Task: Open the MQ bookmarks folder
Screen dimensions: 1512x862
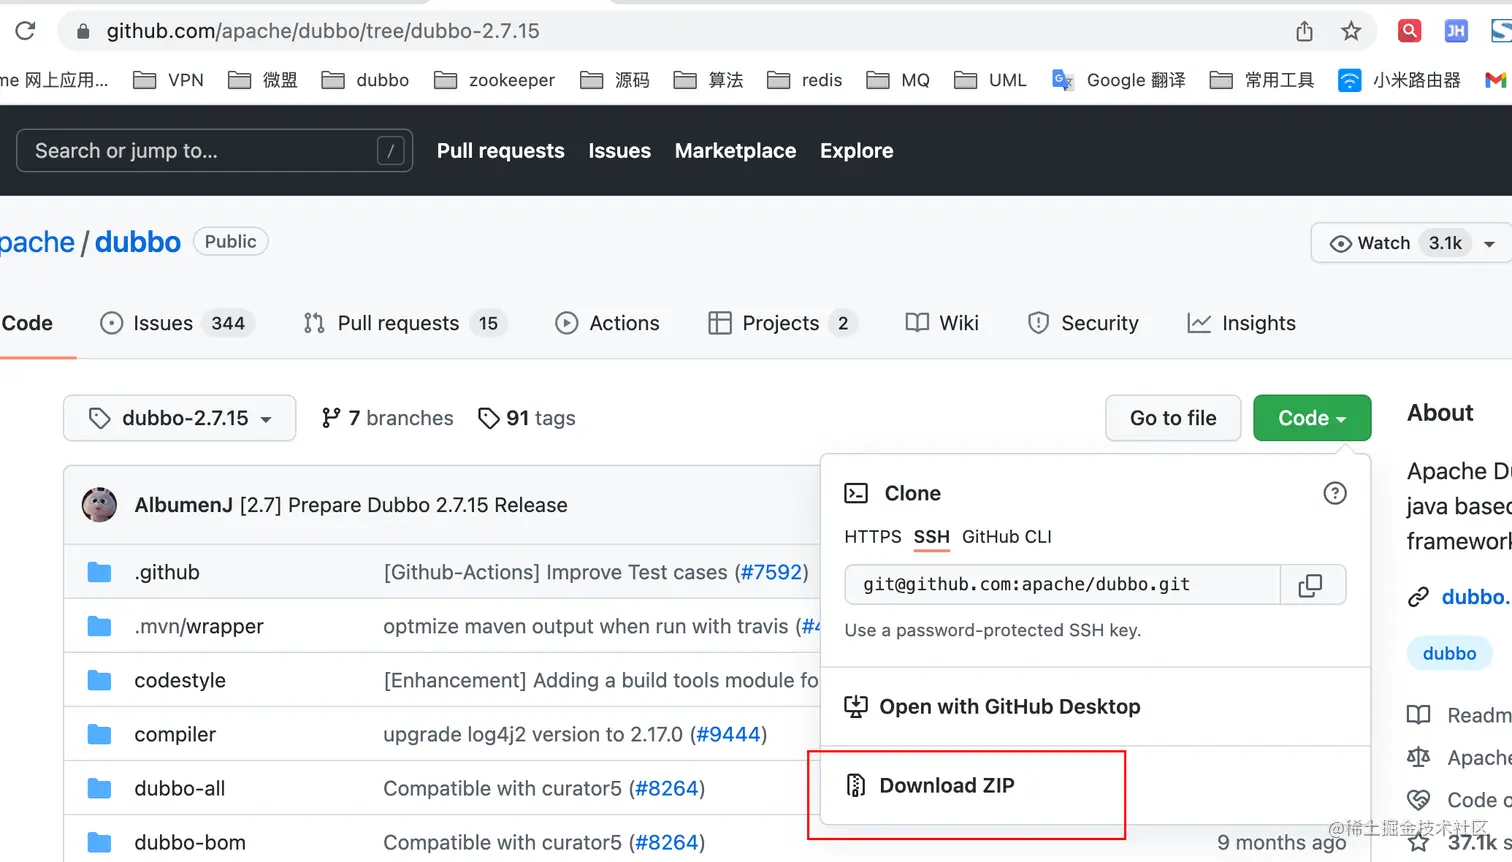Action: point(898,80)
